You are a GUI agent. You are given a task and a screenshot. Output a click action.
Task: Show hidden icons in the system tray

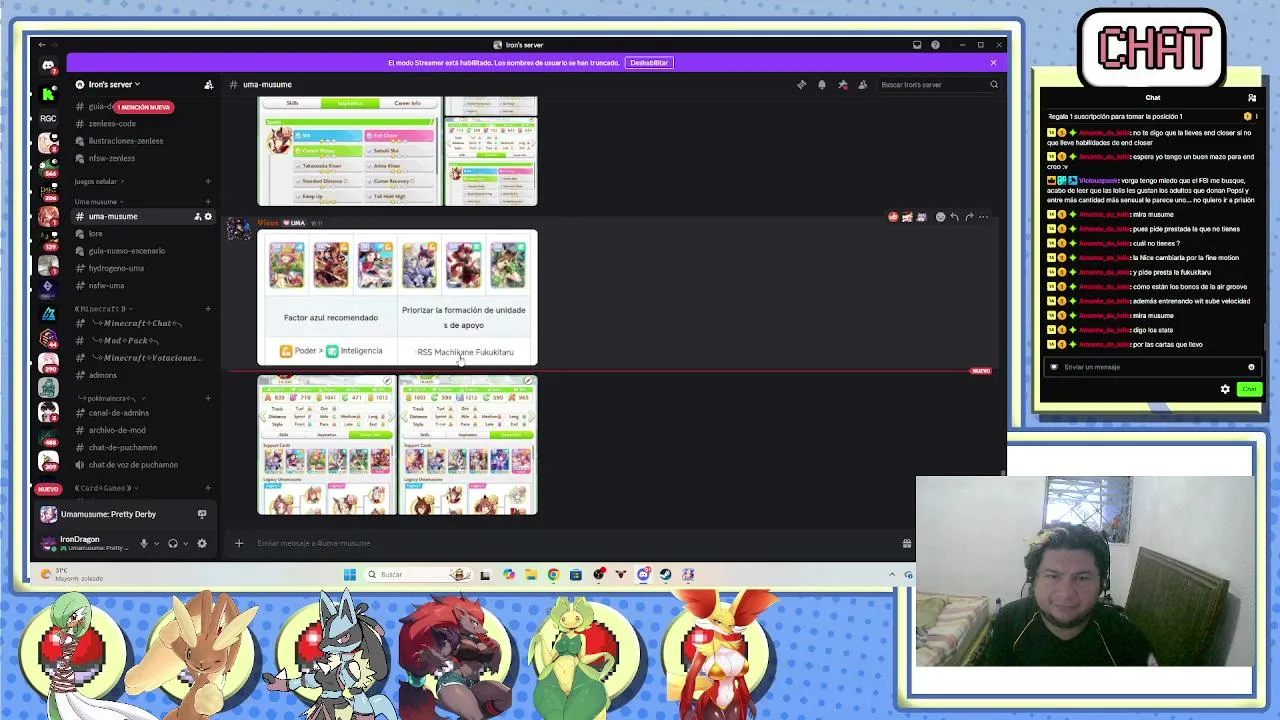(x=892, y=575)
